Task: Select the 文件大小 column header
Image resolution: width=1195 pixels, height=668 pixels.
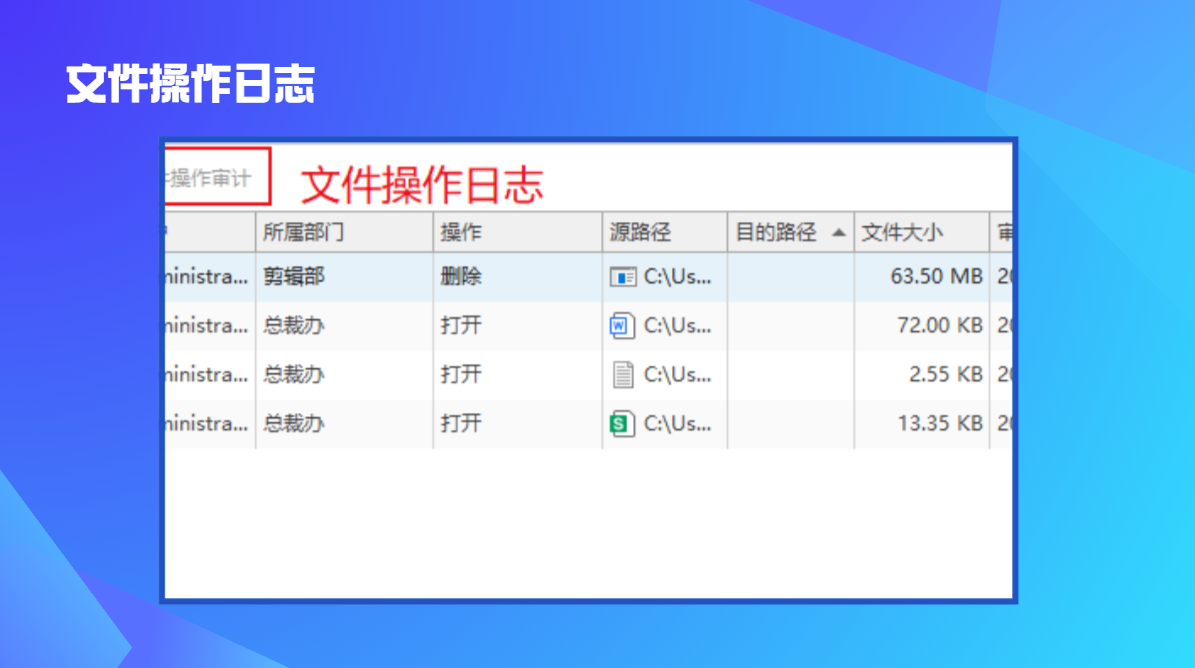Action: [902, 233]
